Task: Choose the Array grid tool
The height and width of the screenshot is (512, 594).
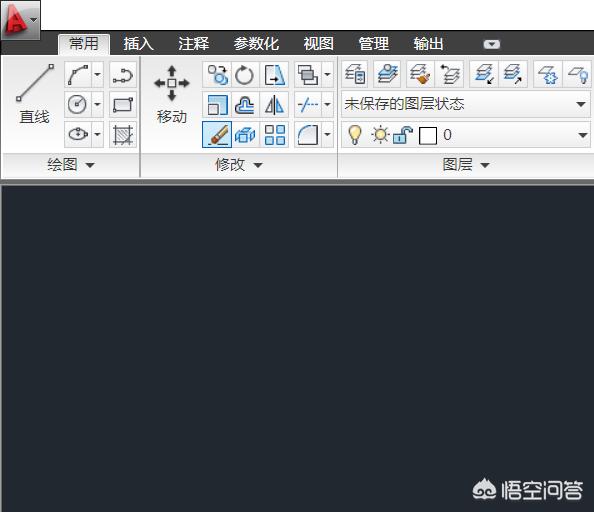Action: [274, 135]
